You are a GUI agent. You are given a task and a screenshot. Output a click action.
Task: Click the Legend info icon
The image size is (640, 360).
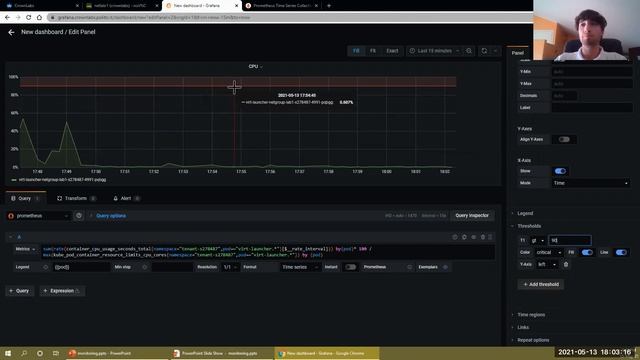point(45,267)
